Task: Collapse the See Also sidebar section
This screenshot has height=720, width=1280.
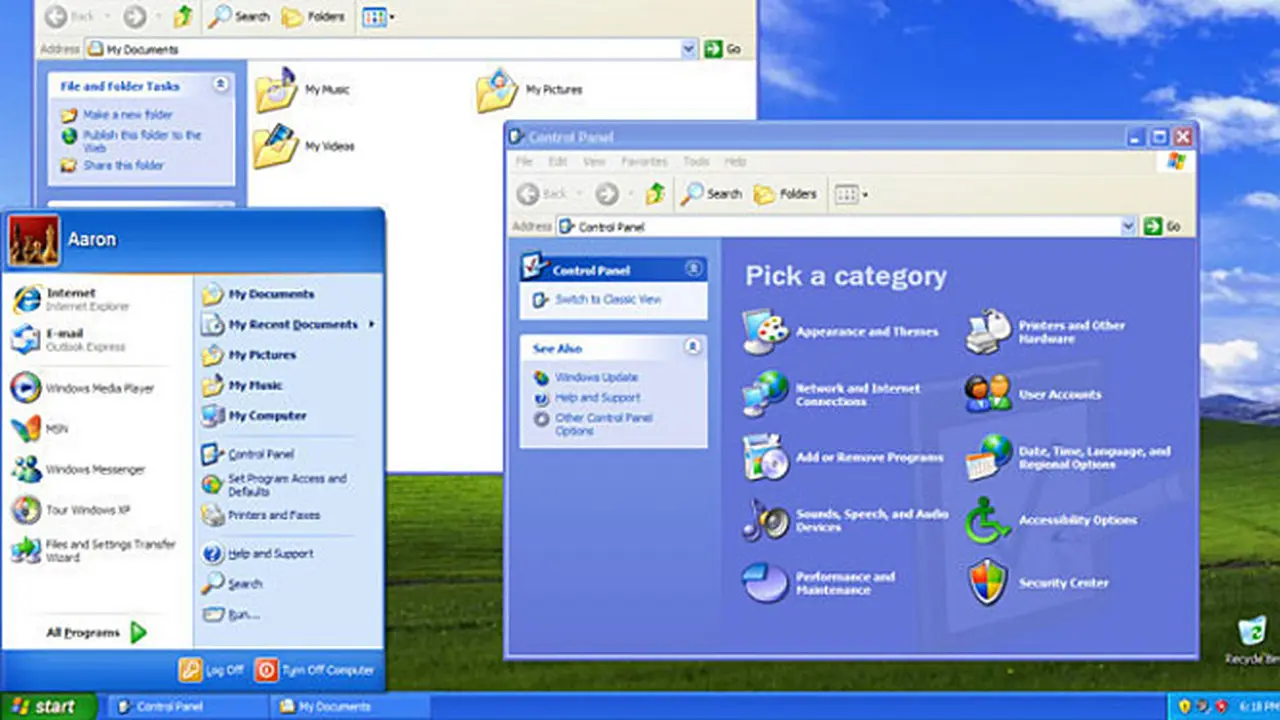Action: pyautogui.click(x=693, y=347)
